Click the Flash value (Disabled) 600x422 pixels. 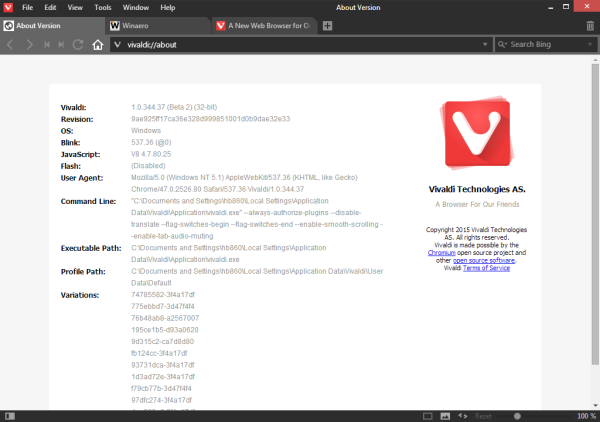(148, 166)
